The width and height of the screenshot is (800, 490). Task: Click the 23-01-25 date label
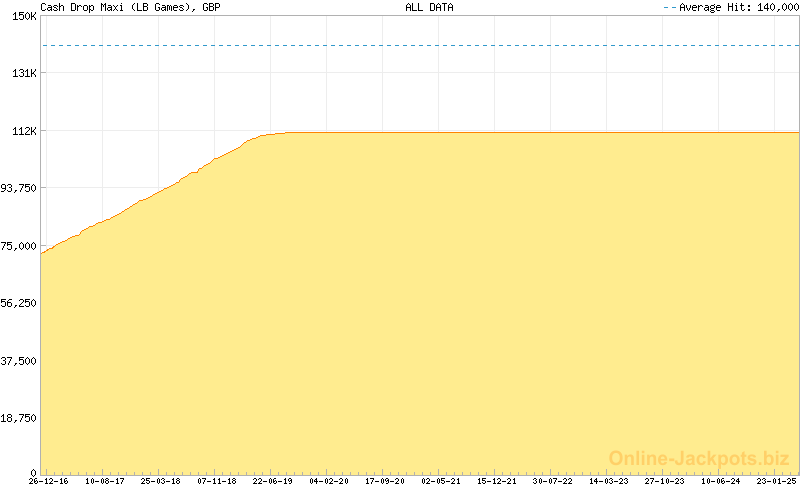776,481
